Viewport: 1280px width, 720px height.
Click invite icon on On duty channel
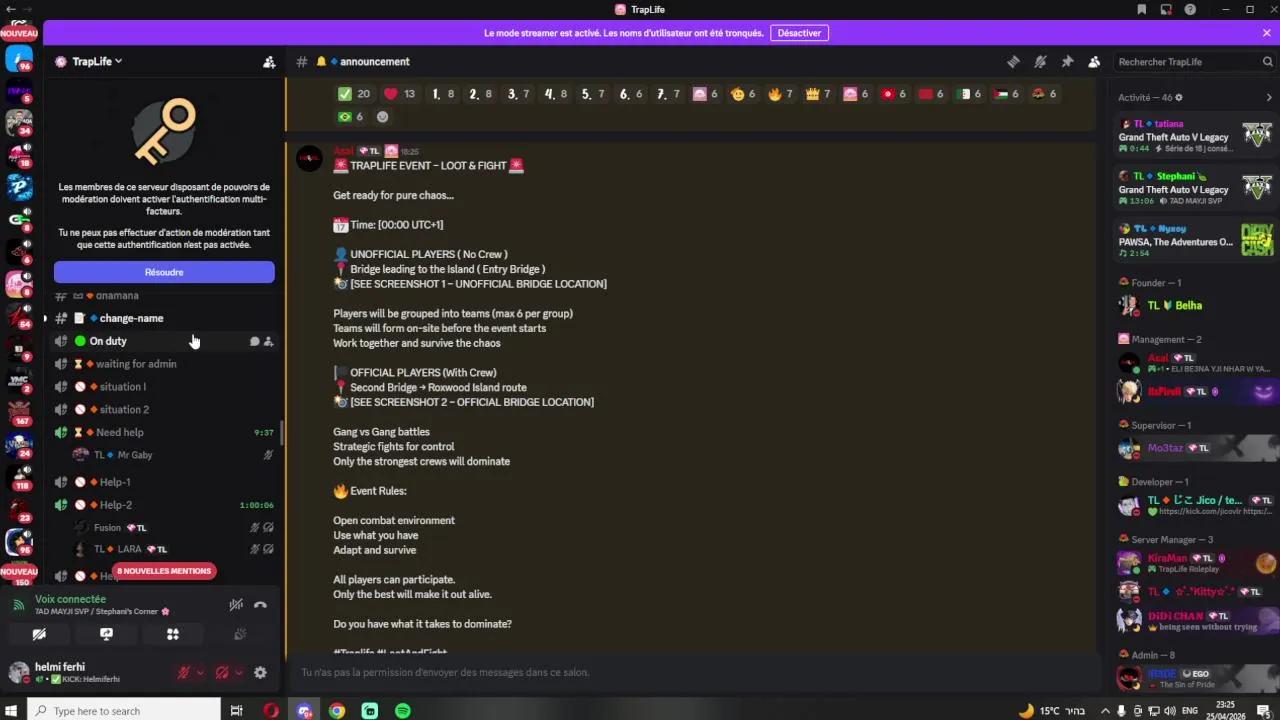[268, 342]
